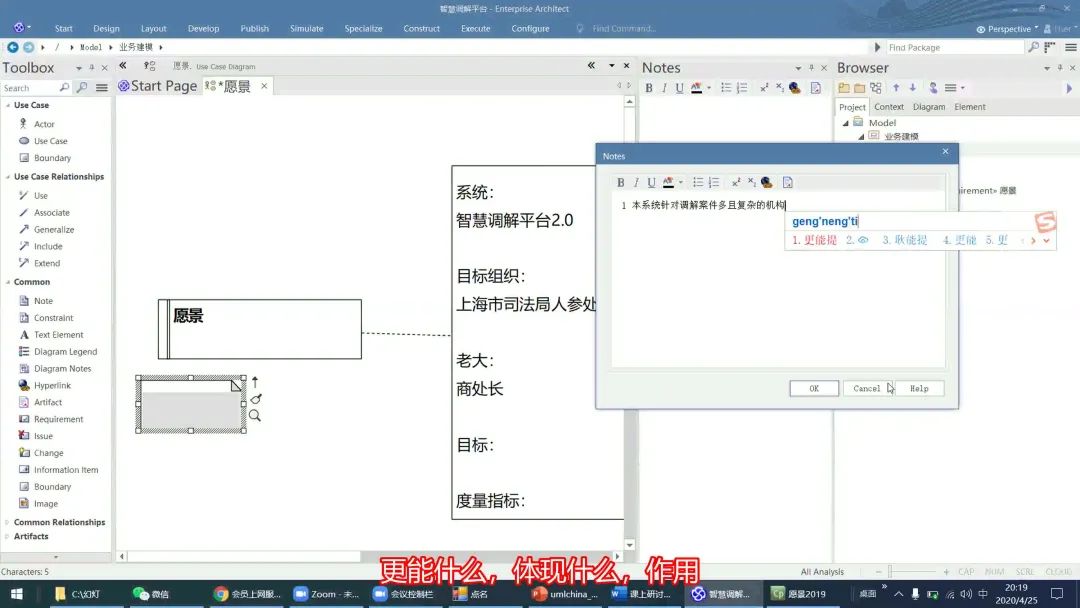Open font color dropdown in Notes dialog
Viewport: 1080px width, 608px height.
coord(681,182)
